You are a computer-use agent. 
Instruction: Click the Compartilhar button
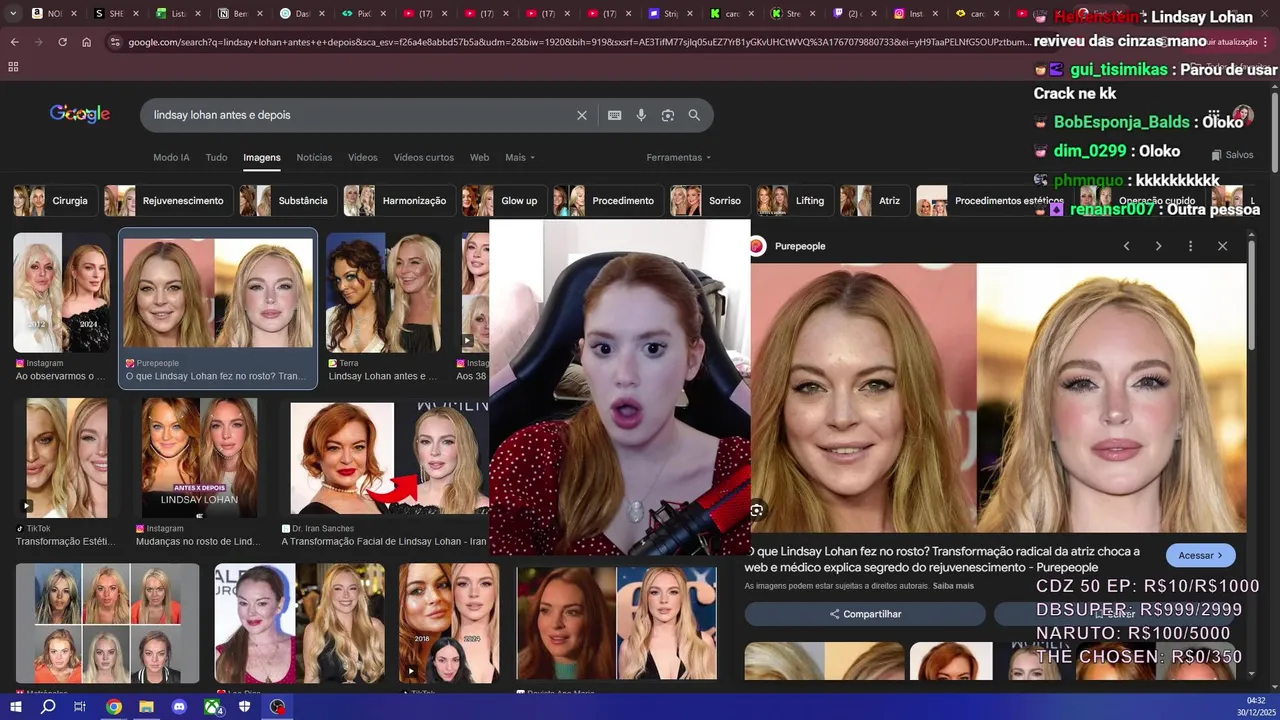tap(865, 614)
